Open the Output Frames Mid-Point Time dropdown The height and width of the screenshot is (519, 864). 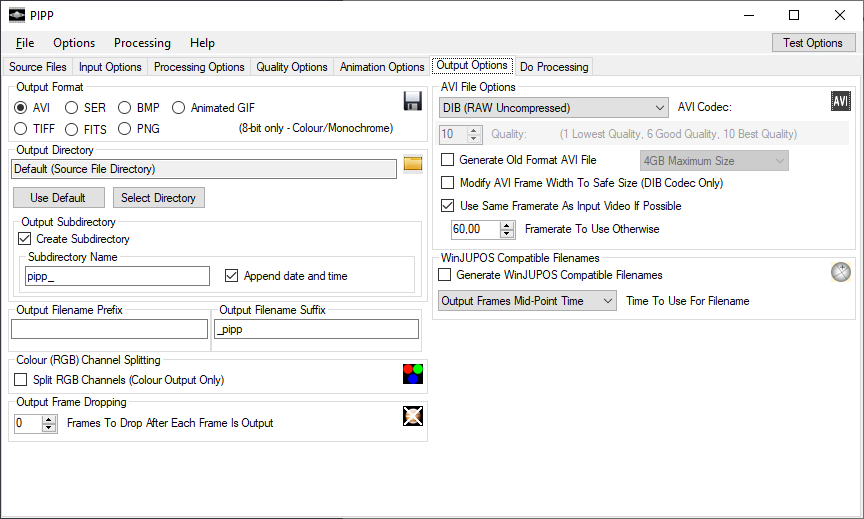coord(527,301)
